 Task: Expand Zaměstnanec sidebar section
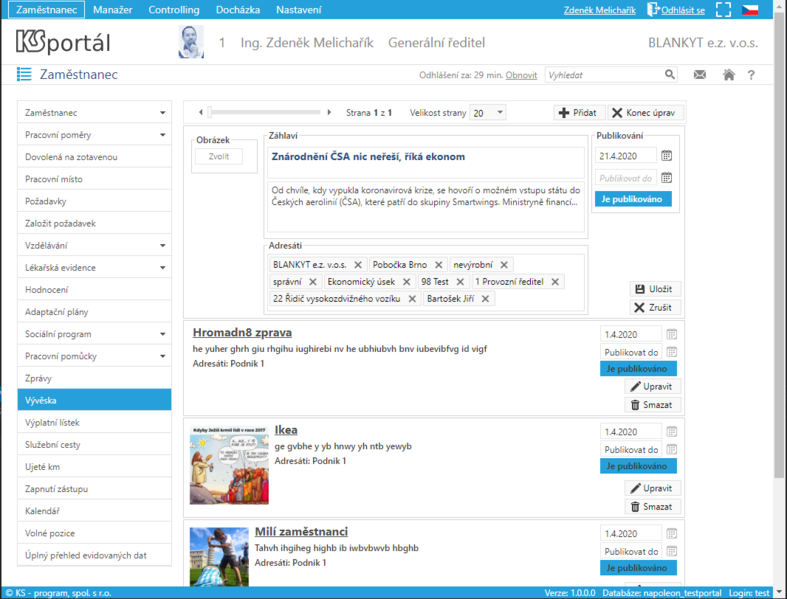[x=163, y=113]
